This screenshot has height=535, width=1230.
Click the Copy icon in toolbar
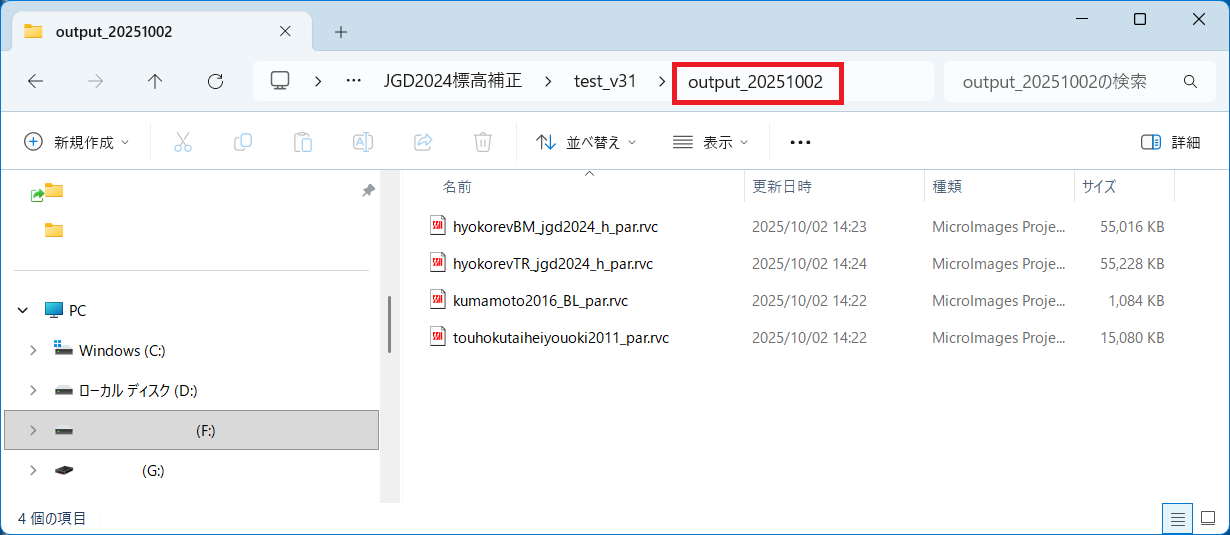pos(243,142)
